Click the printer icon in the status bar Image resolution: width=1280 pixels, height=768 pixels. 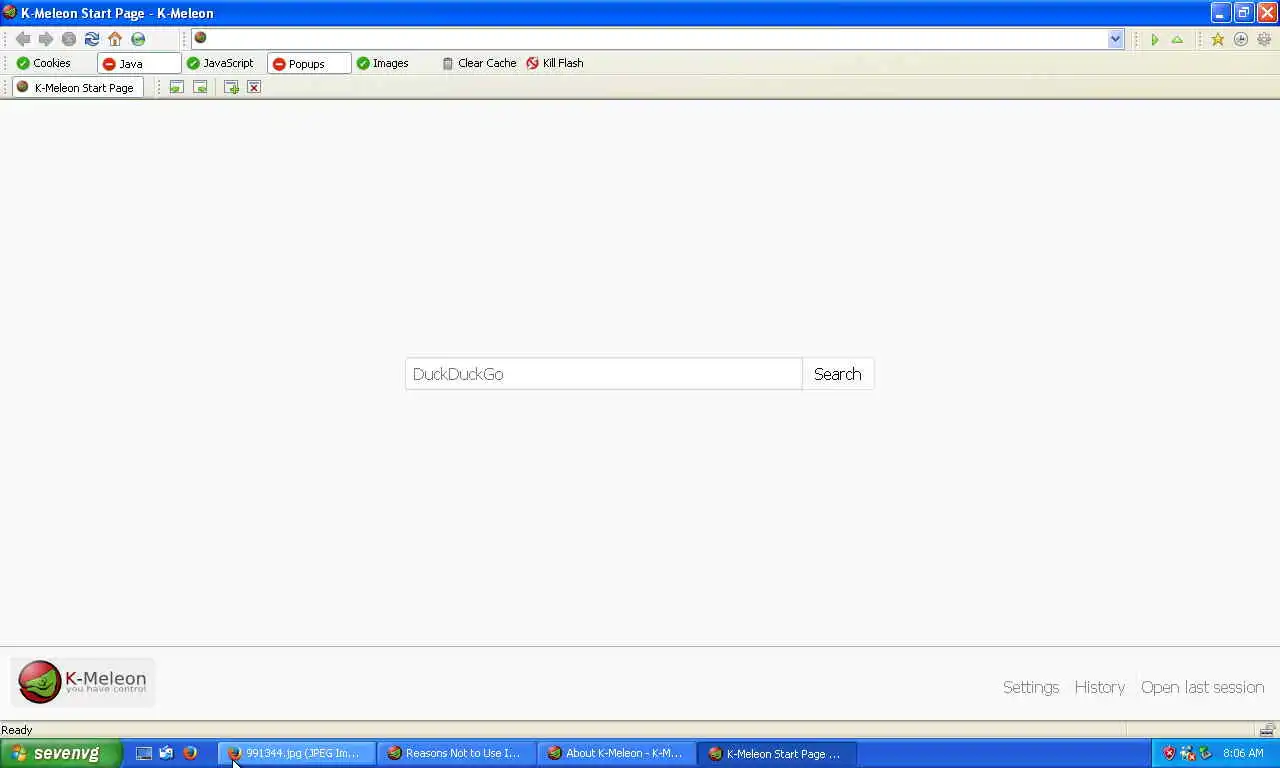pyautogui.click(x=1267, y=729)
